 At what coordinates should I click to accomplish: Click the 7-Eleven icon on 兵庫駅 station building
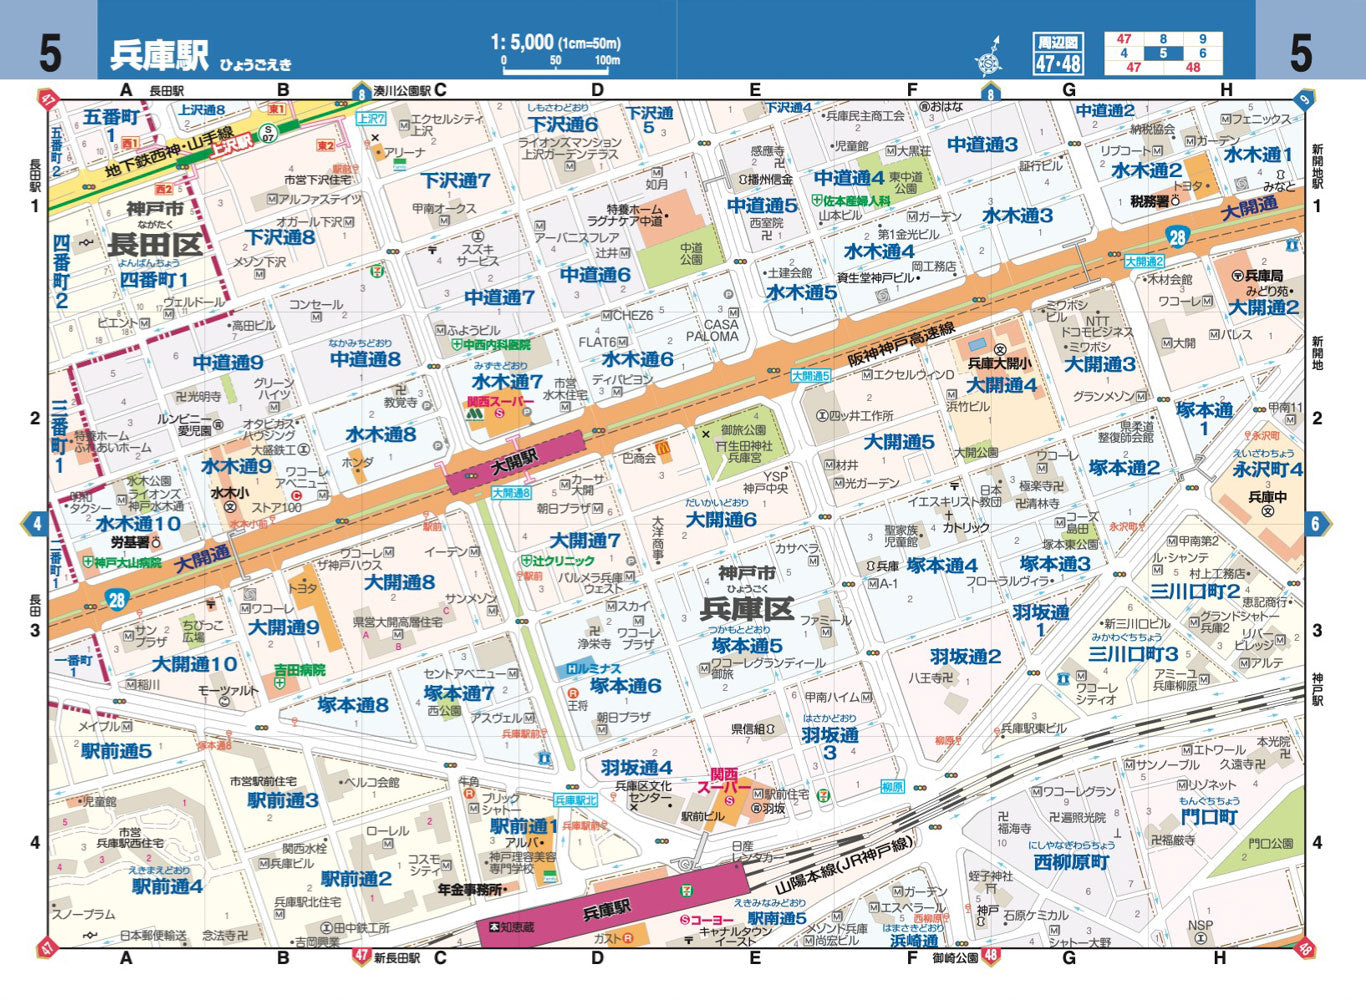(x=687, y=887)
